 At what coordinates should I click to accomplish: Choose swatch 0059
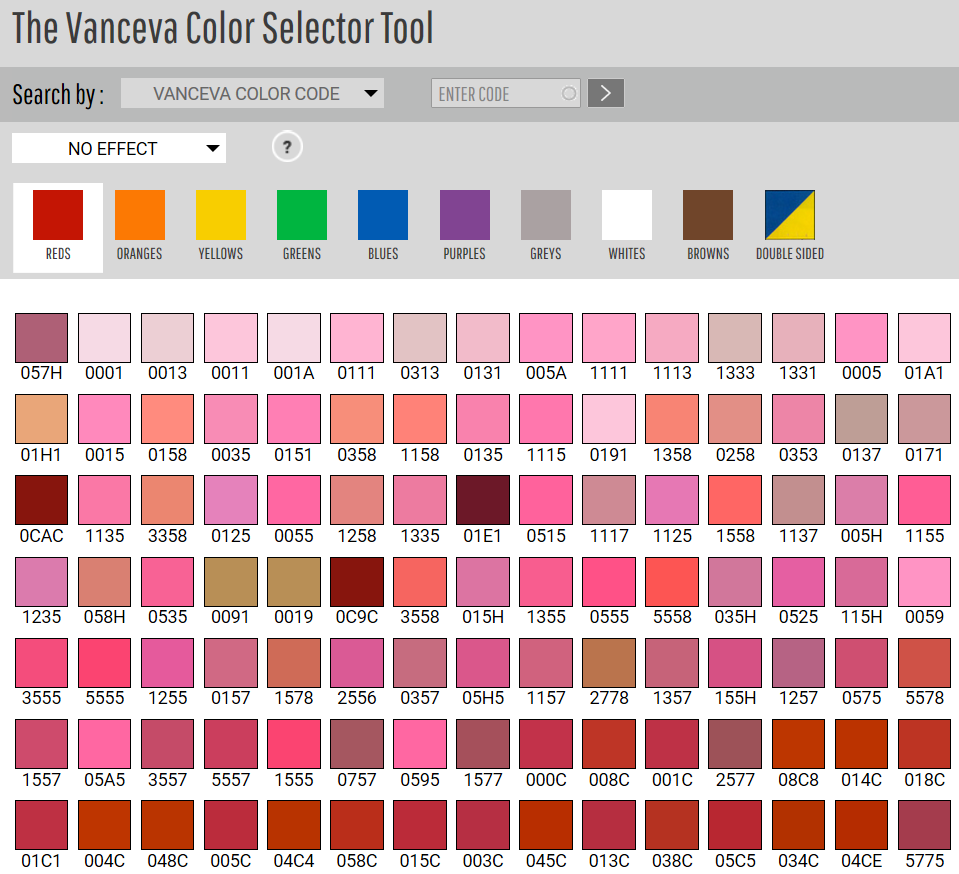(x=924, y=581)
